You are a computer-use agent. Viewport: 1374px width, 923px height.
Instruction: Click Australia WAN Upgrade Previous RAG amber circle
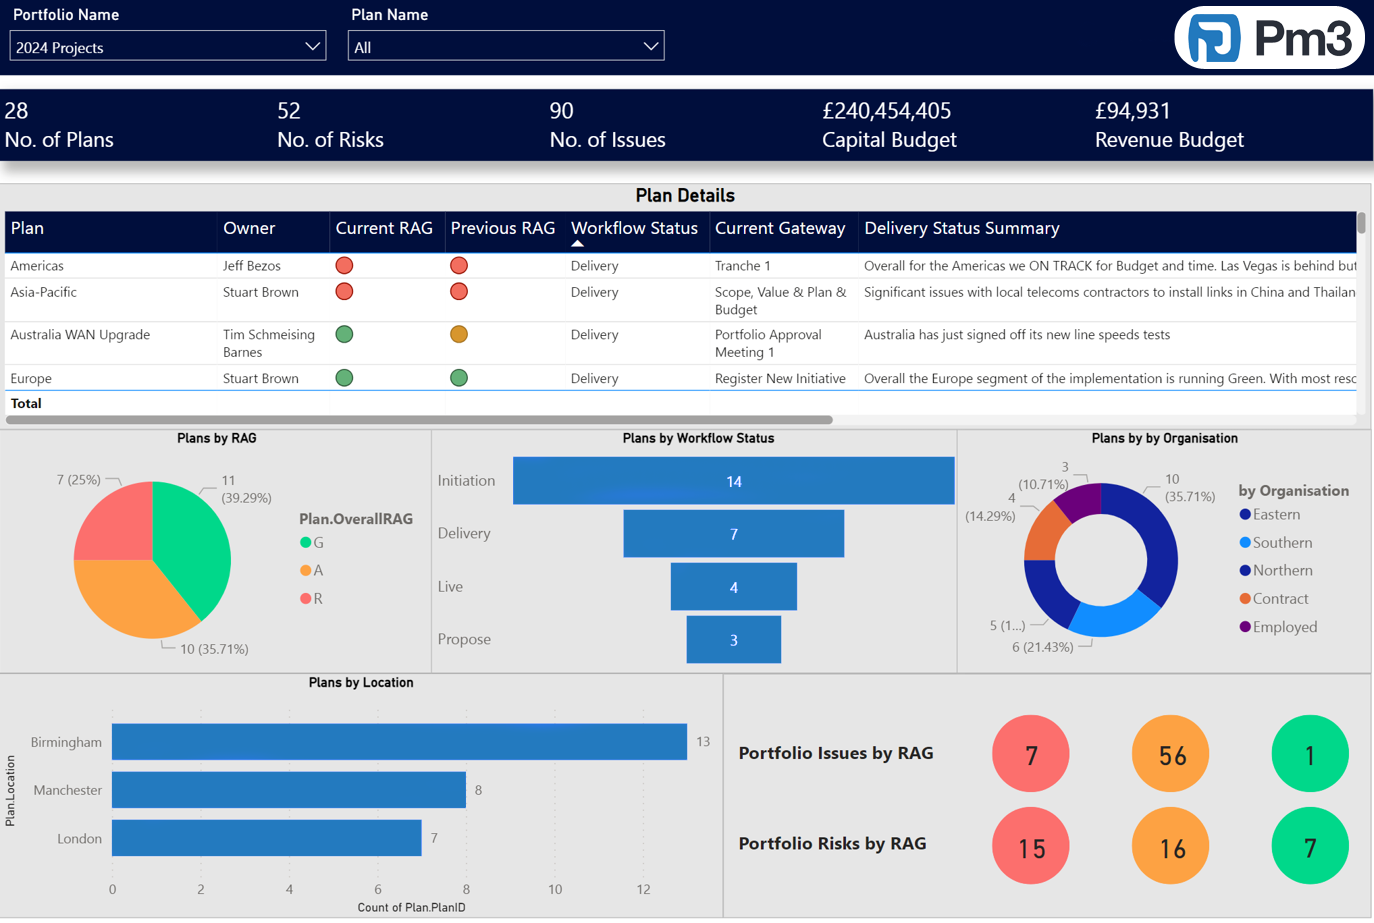[459, 335]
